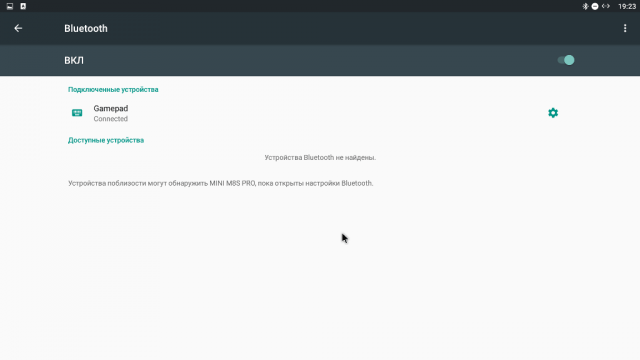
Task: Click the 'ВКЛ' label
Action: 74,60
